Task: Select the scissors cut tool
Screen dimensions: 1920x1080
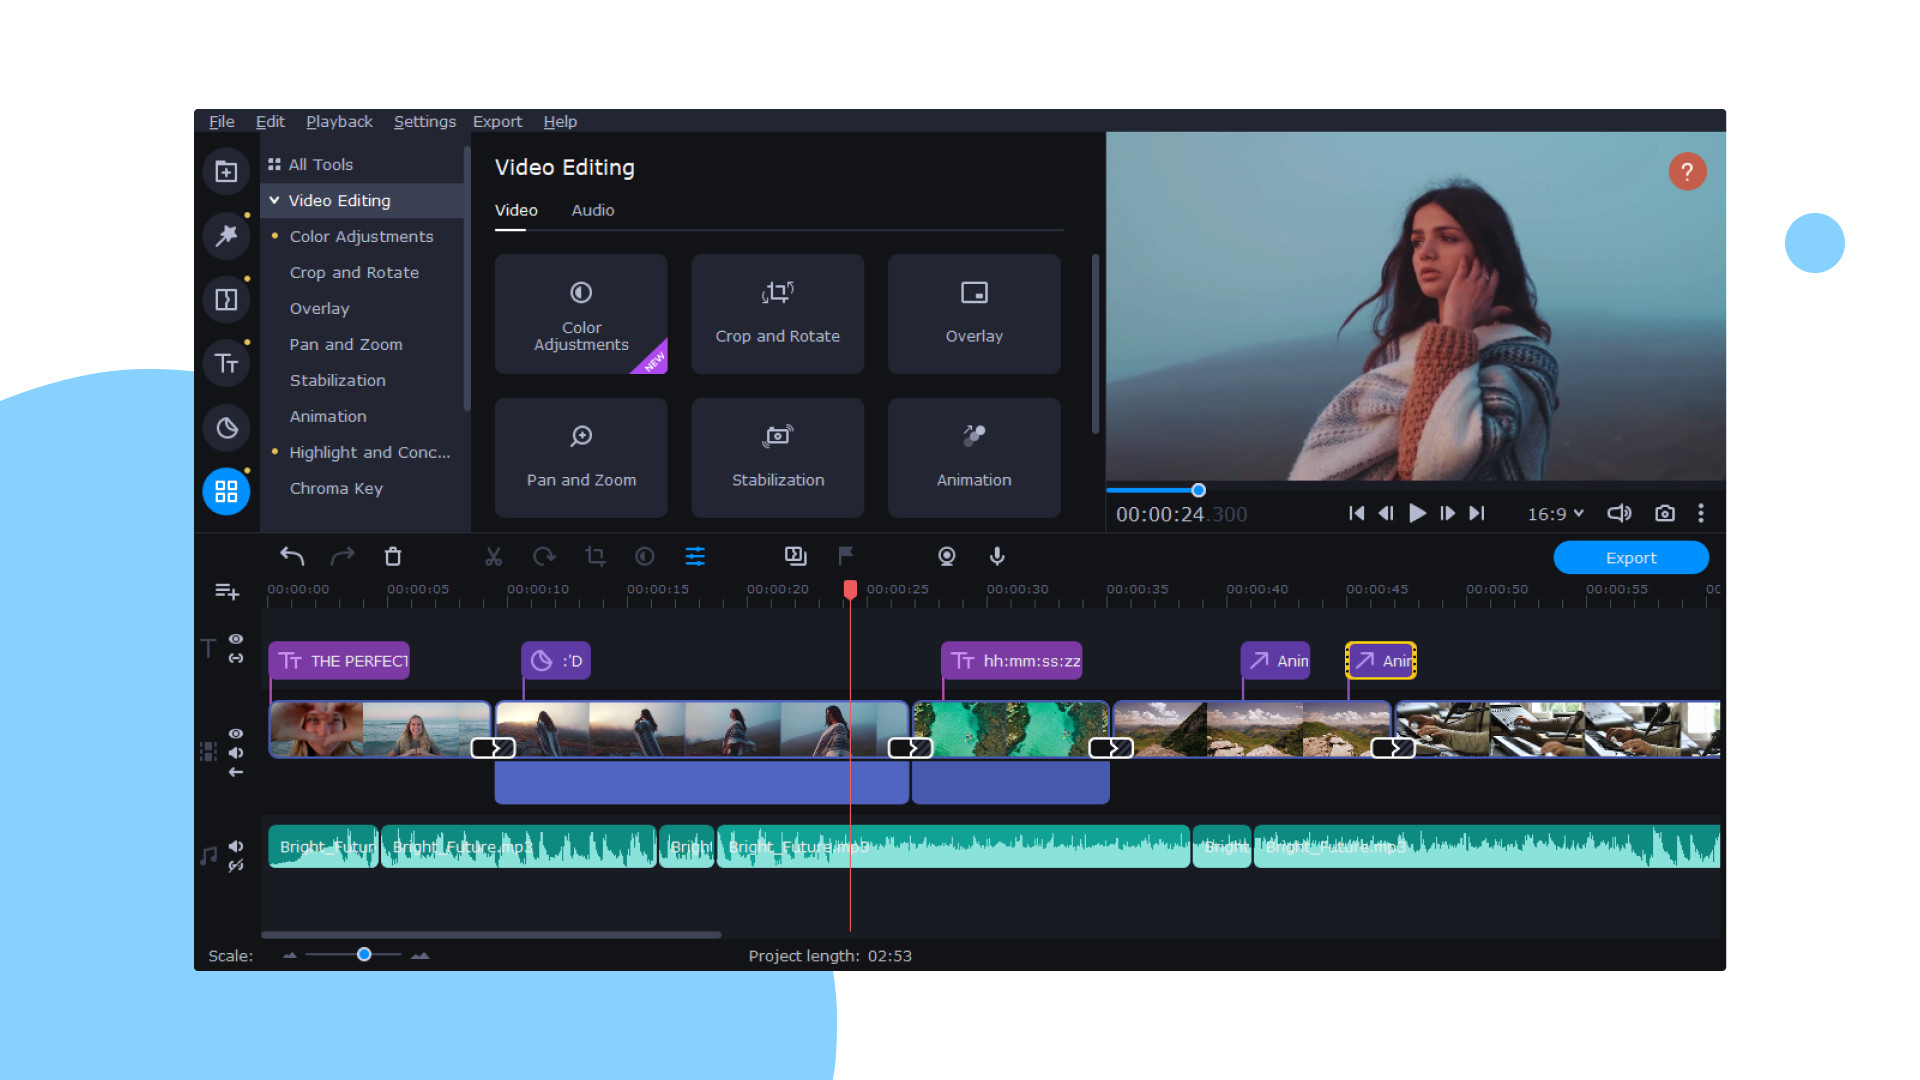Action: (493, 557)
